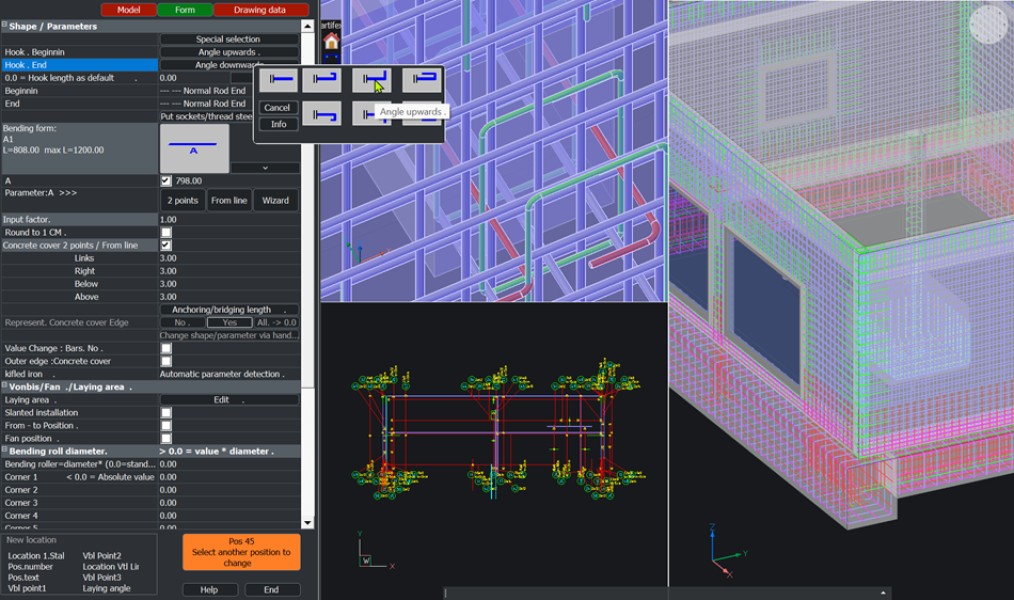Enable Slanted installation checkbox
Viewport: 1014px width, 600px height.
pyautogui.click(x=166, y=412)
